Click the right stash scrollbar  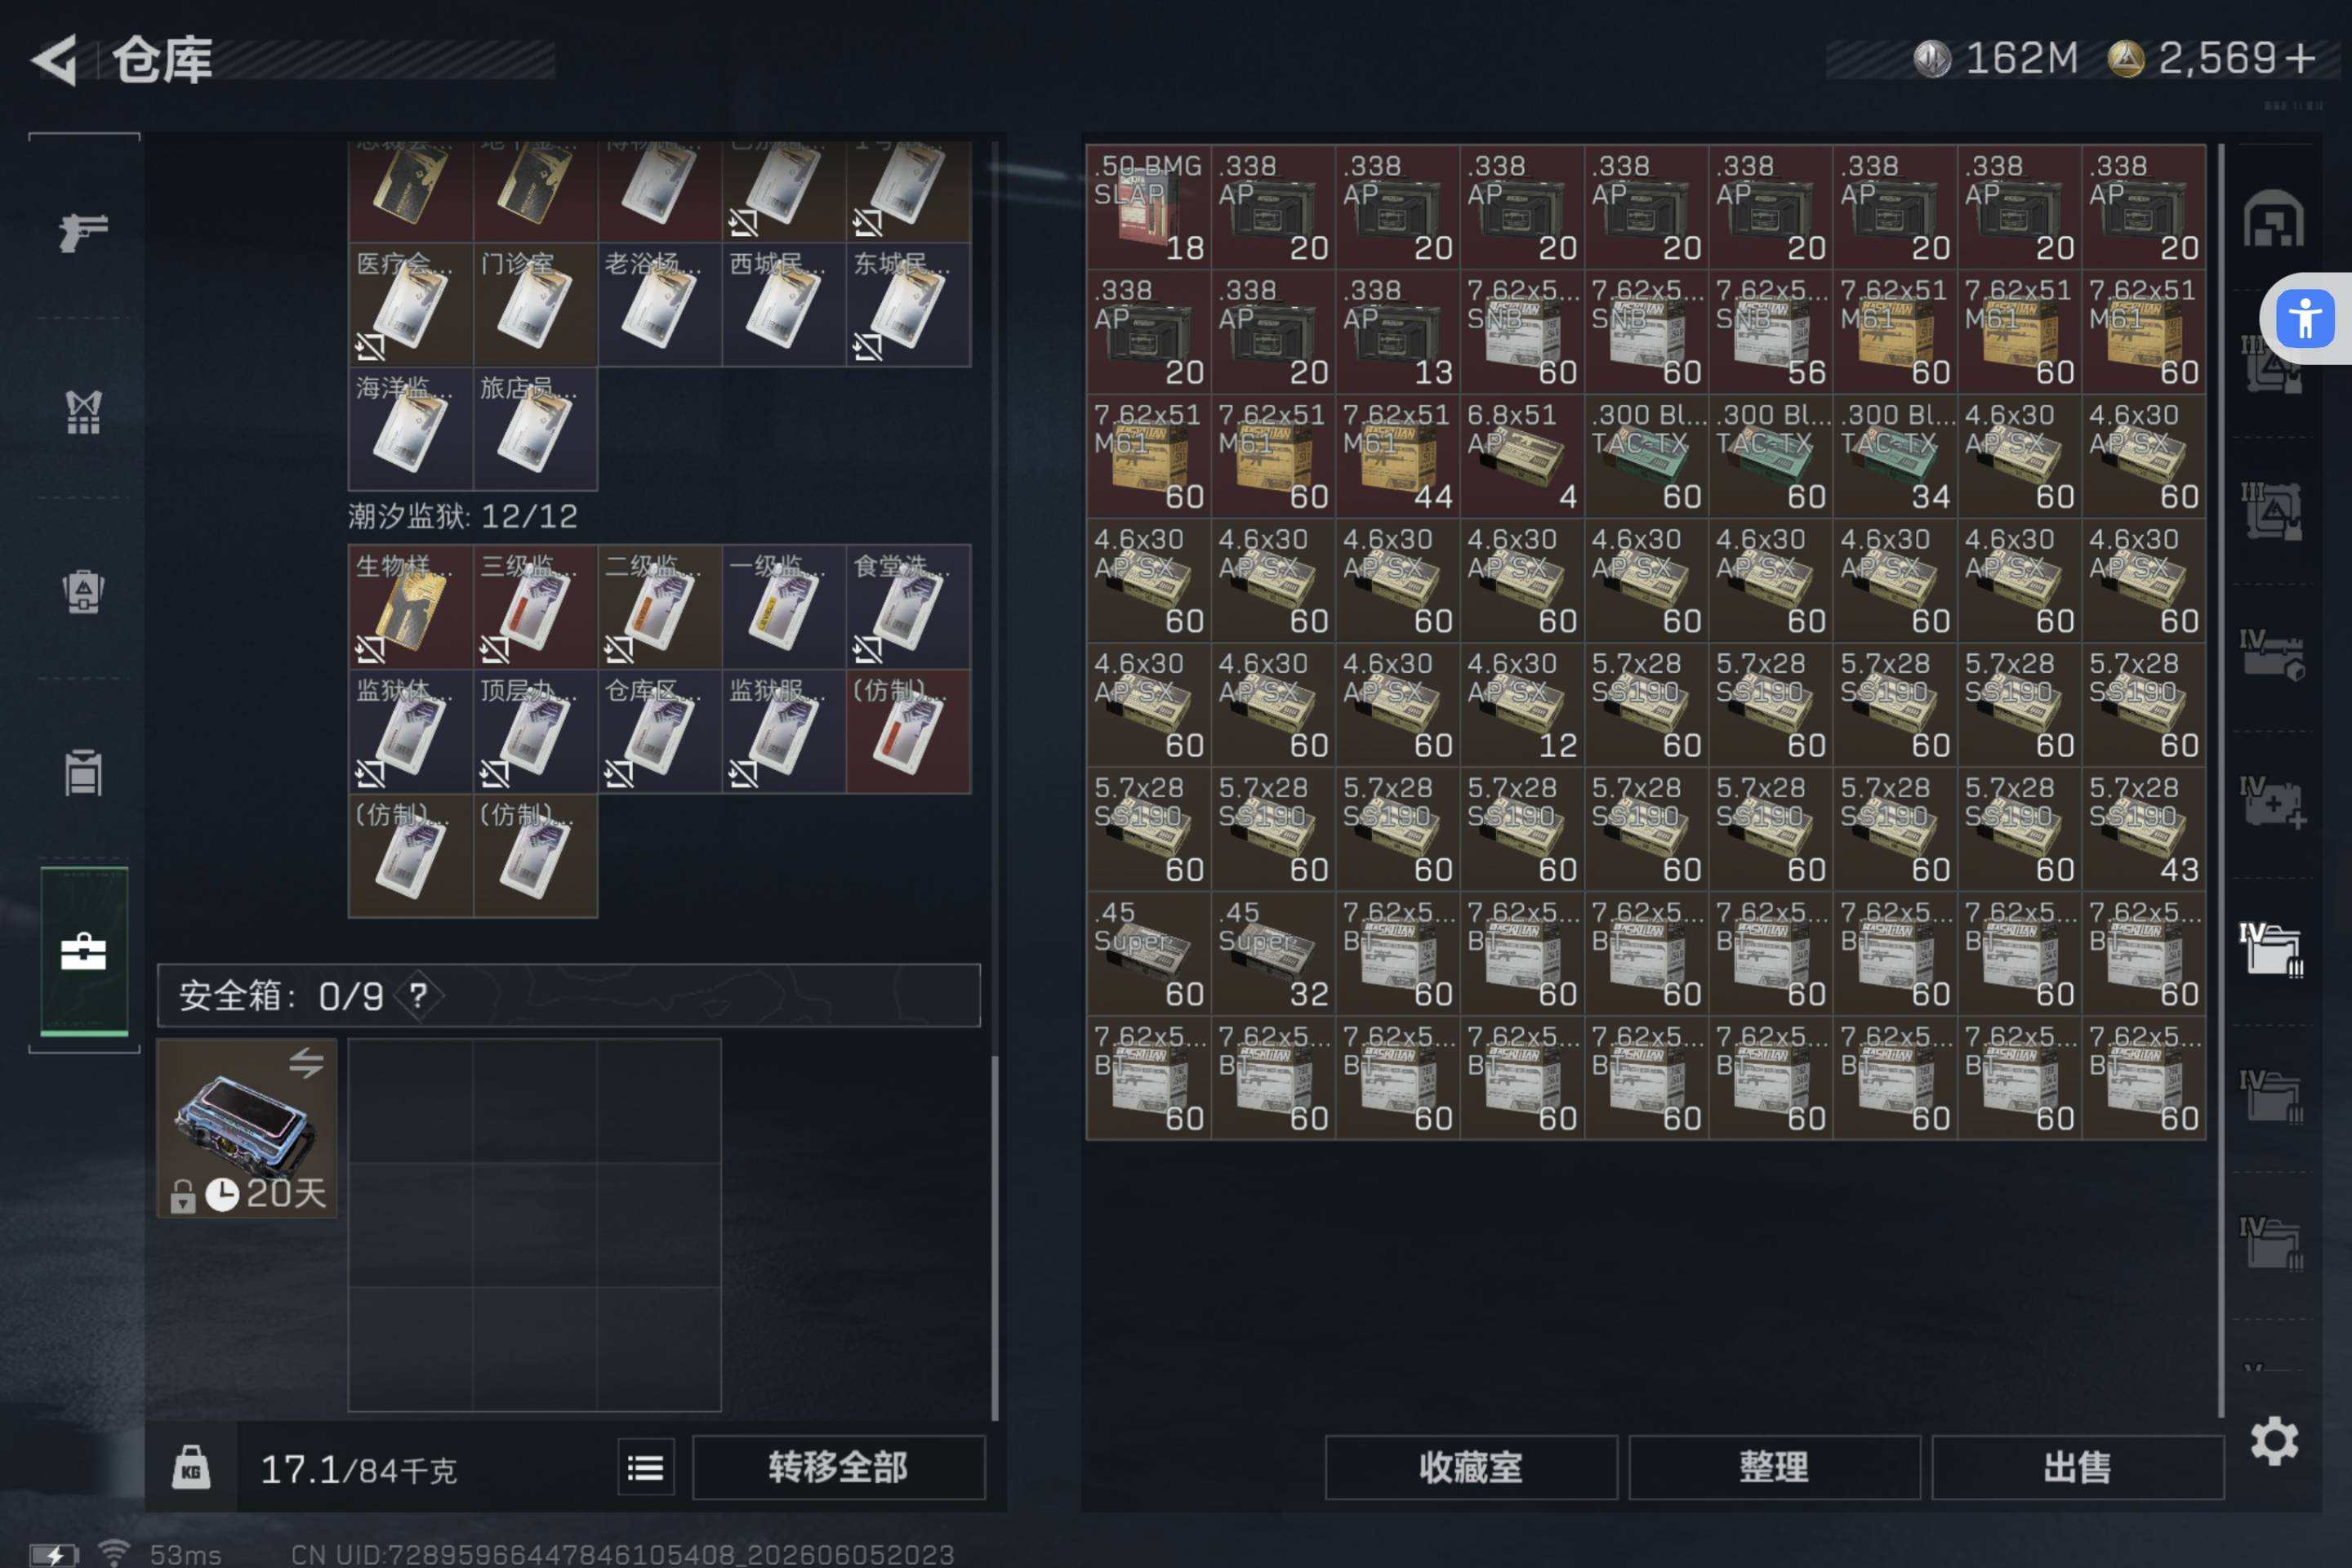tap(2220, 780)
